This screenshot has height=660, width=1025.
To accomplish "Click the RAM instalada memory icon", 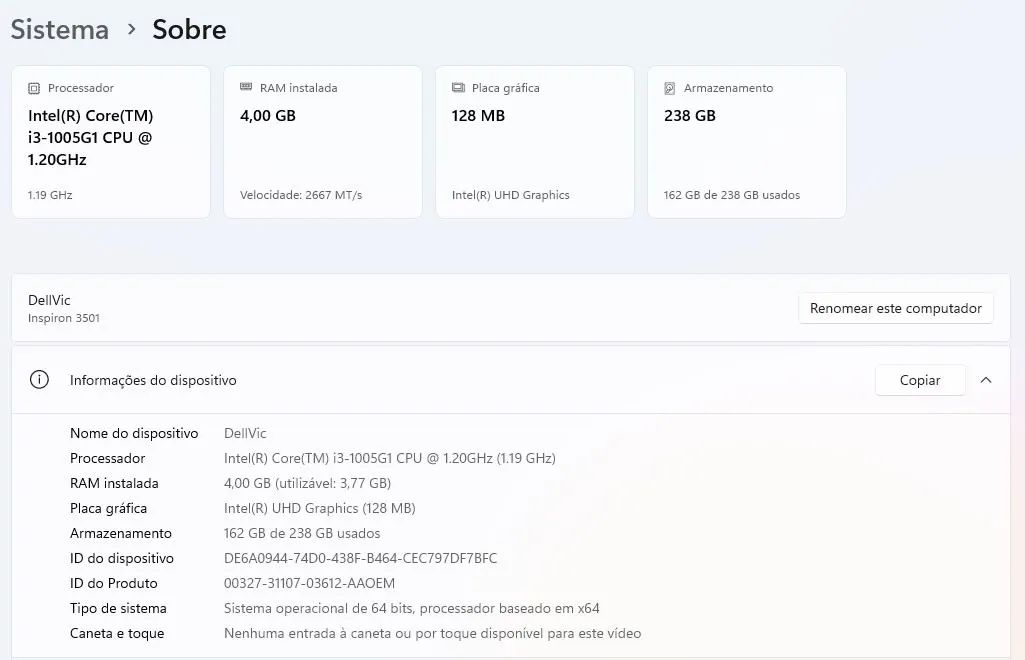I will 246,87.
